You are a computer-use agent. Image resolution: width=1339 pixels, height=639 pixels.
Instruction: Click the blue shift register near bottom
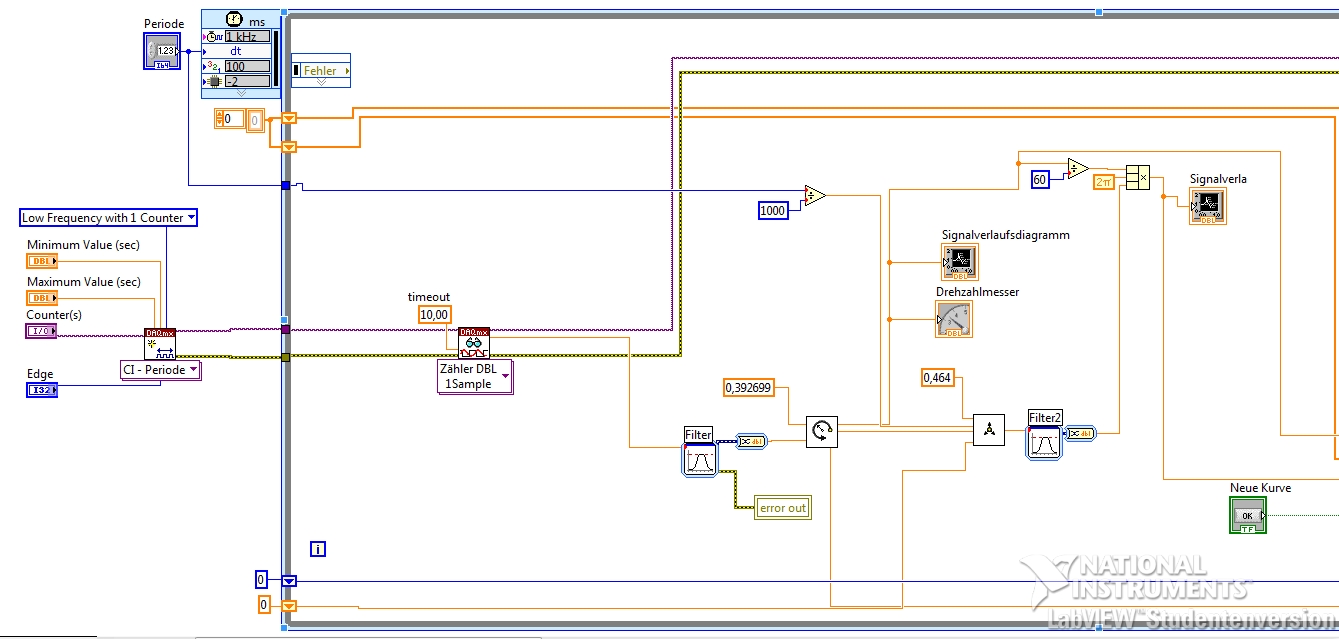289,580
